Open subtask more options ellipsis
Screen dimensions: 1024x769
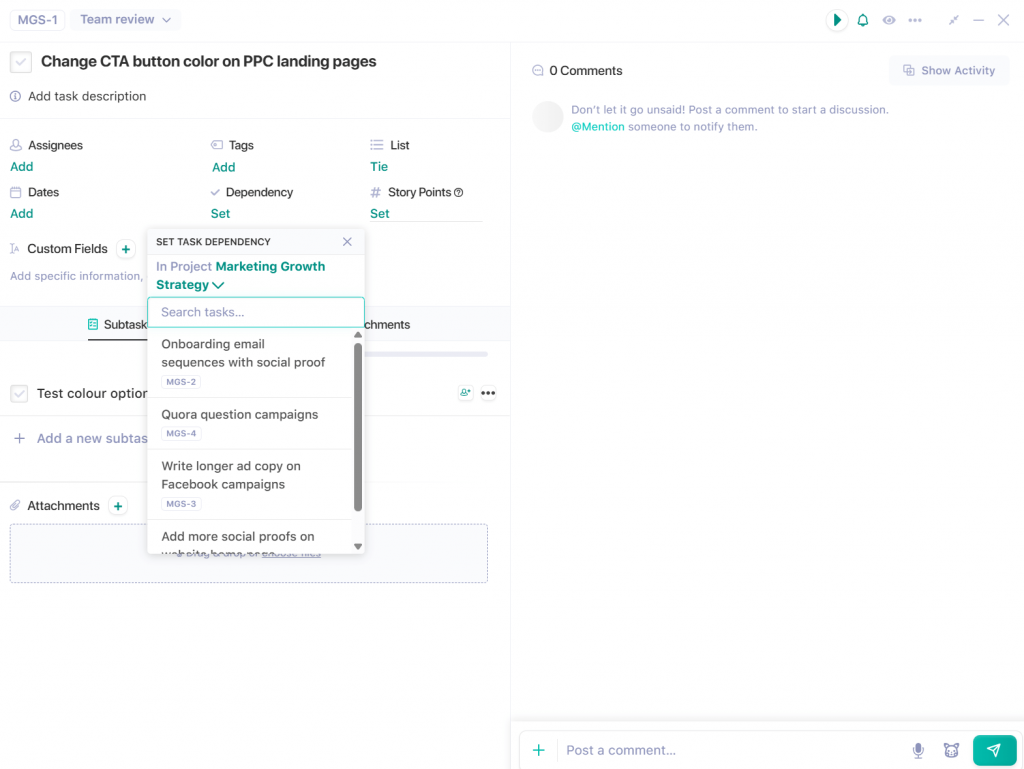coord(488,393)
